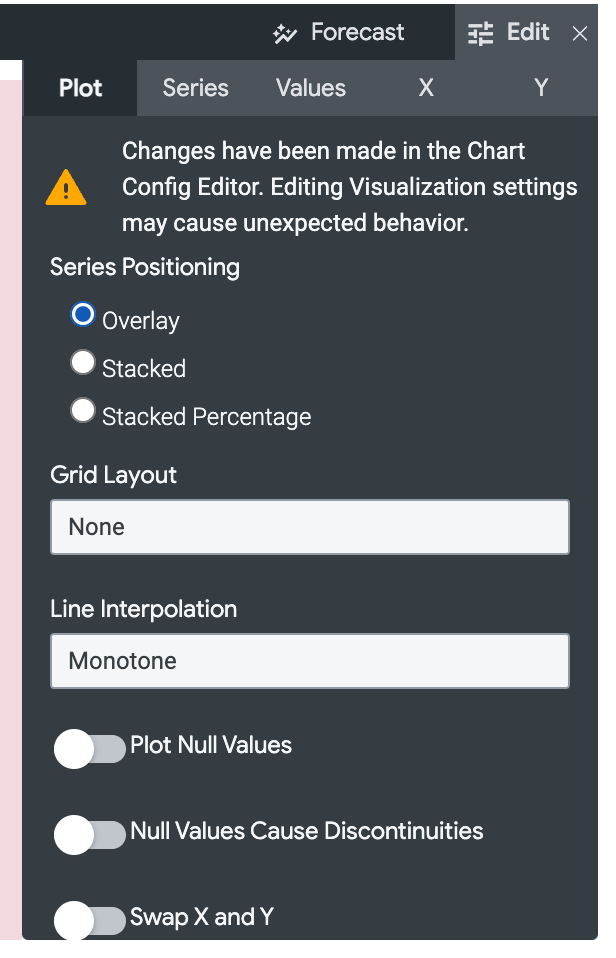Close the Edit panel with X
The height and width of the screenshot is (958, 616).
tap(580, 34)
